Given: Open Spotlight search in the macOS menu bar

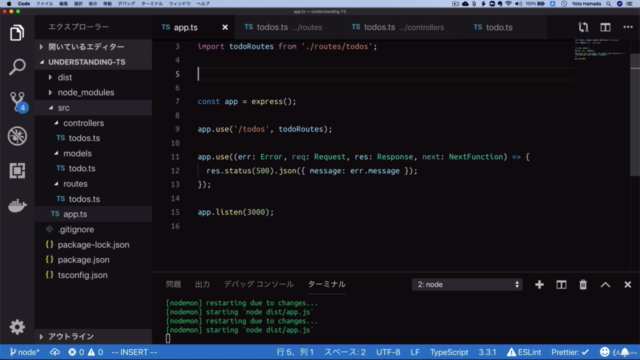Looking at the screenshot, I should (609, 4).
